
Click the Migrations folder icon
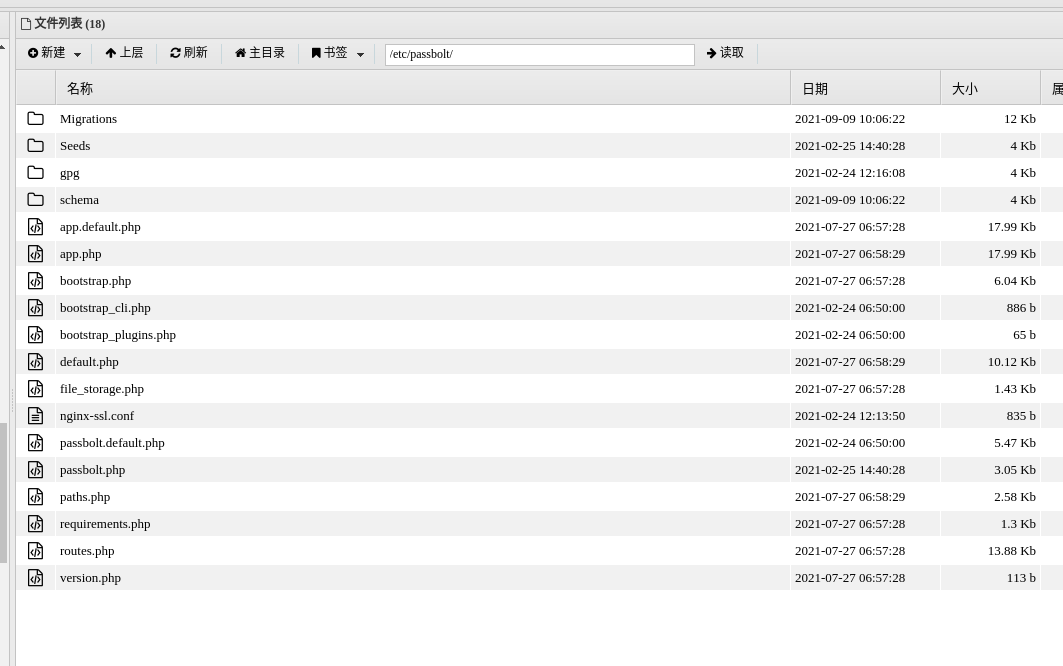coord(35,119)
